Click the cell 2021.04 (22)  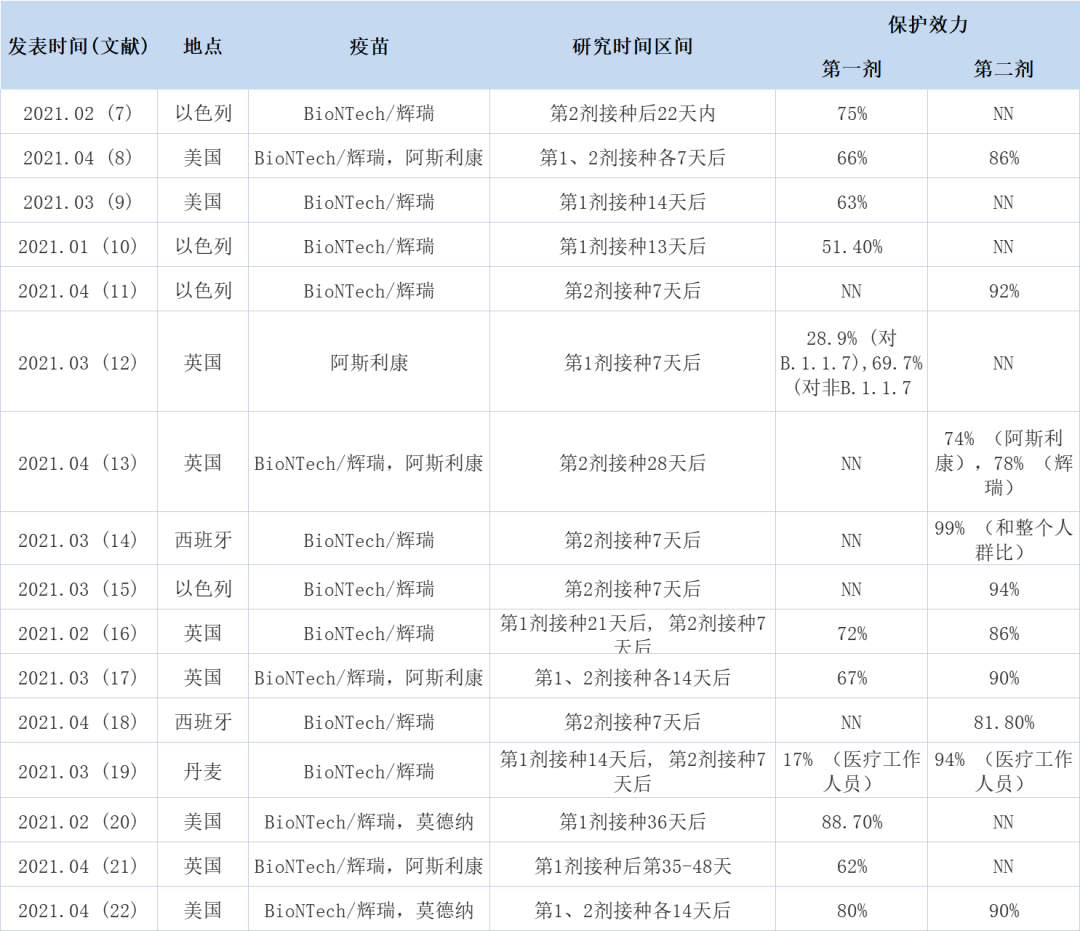click(x=79, y=910)
